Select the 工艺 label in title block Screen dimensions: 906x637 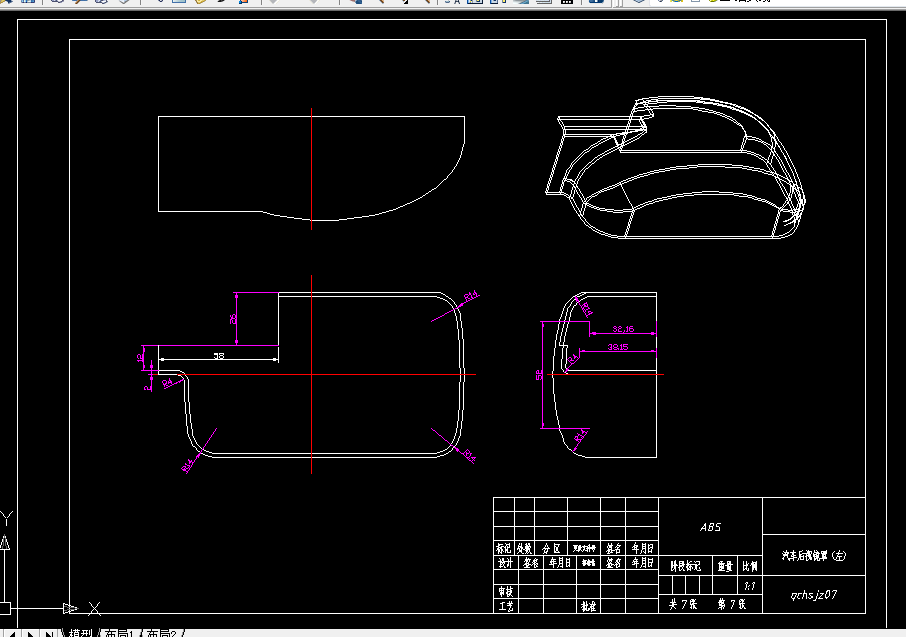(x=506, y=606)
